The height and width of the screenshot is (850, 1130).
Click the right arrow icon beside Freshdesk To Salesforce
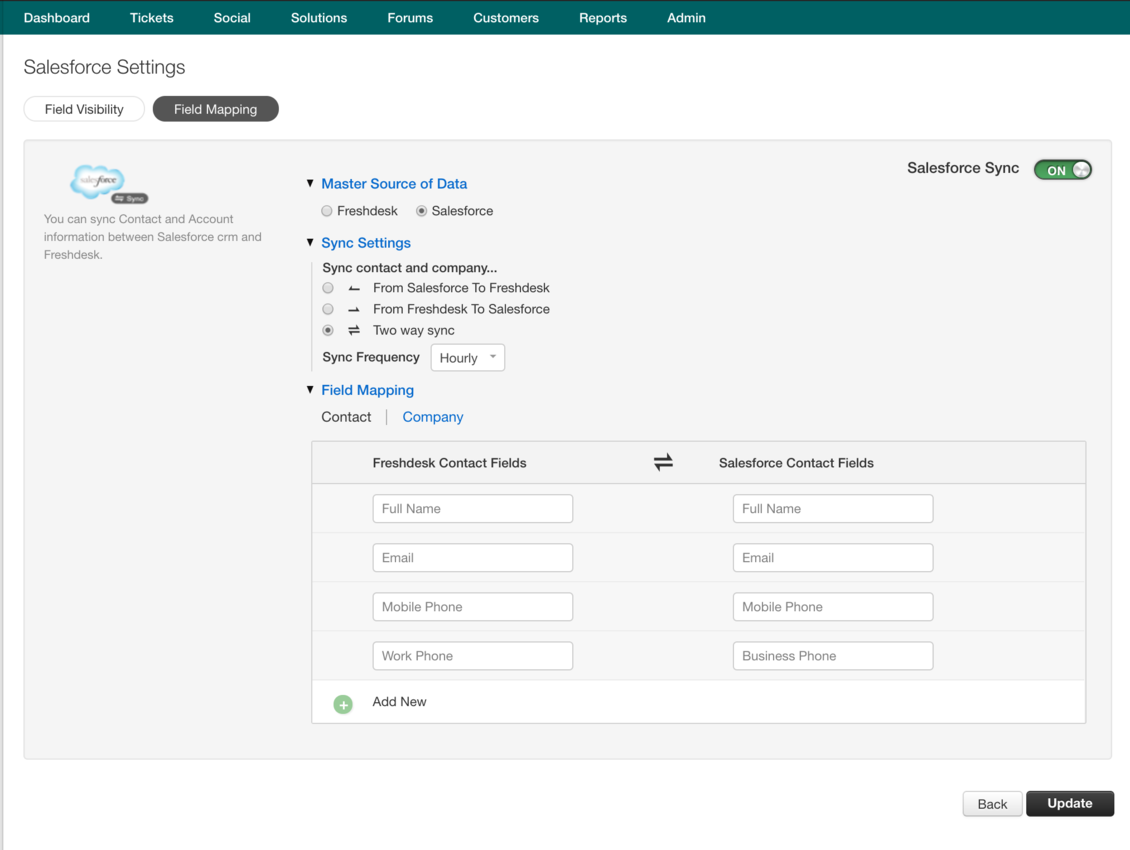coord(352,309)
